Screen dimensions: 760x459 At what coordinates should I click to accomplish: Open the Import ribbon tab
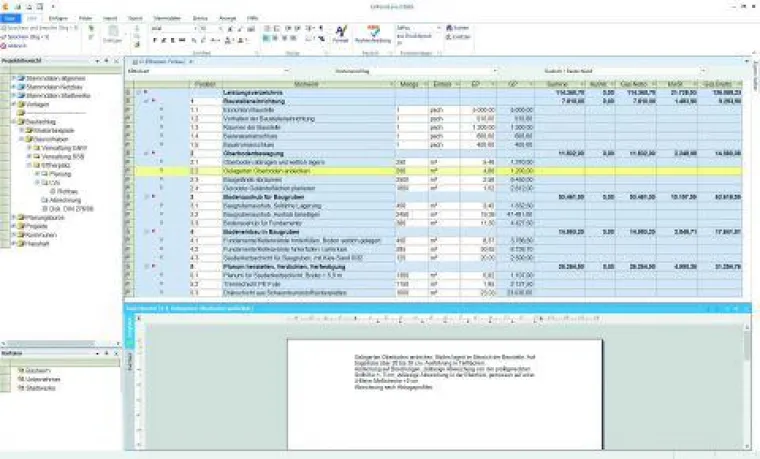[109, 18]
